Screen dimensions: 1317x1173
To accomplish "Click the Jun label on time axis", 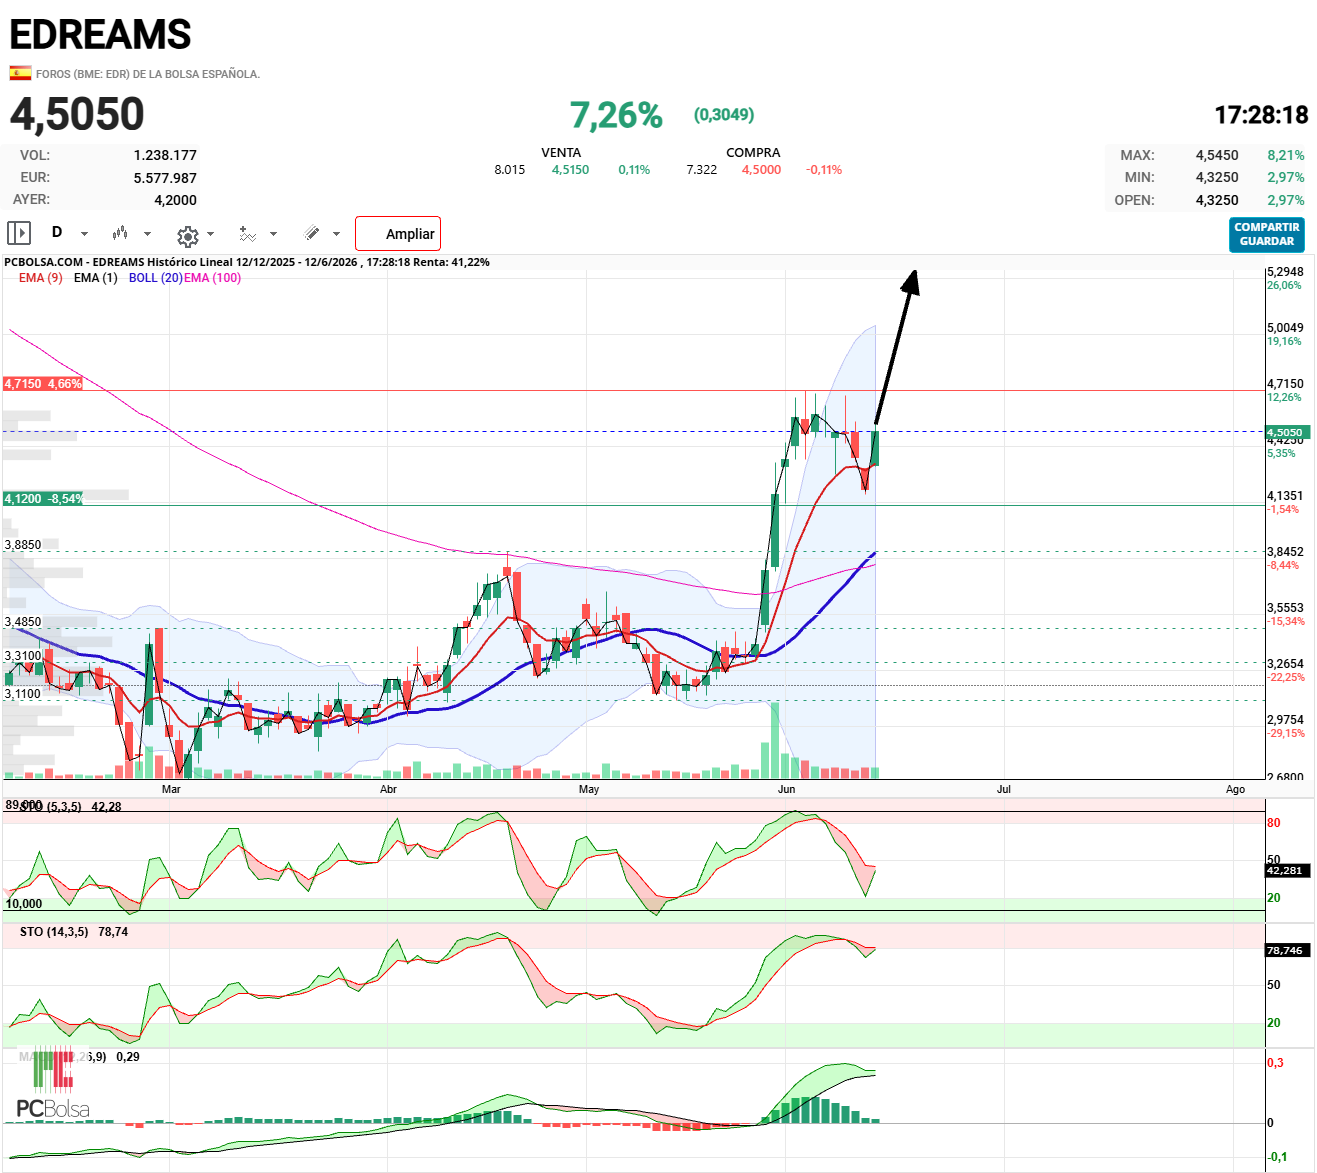I will pos(787,789).
